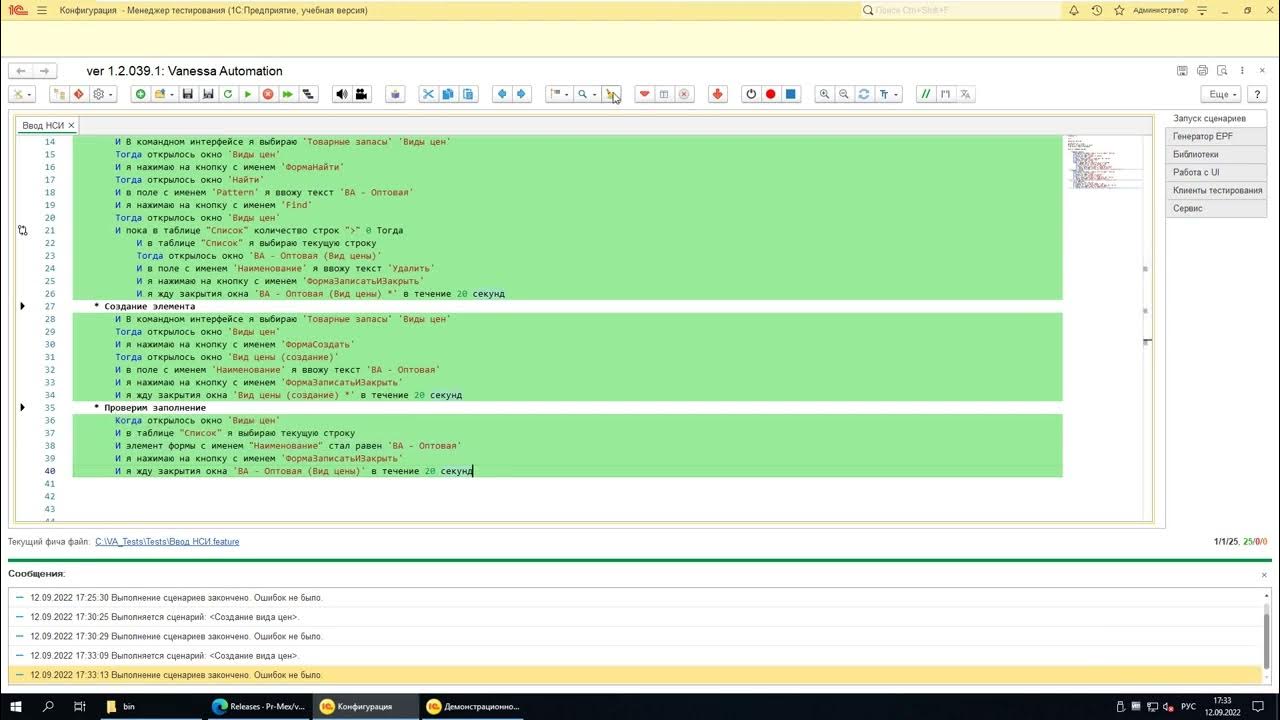Open the folder open-file dropdown

pyautogui.click(x=163, y=94)
